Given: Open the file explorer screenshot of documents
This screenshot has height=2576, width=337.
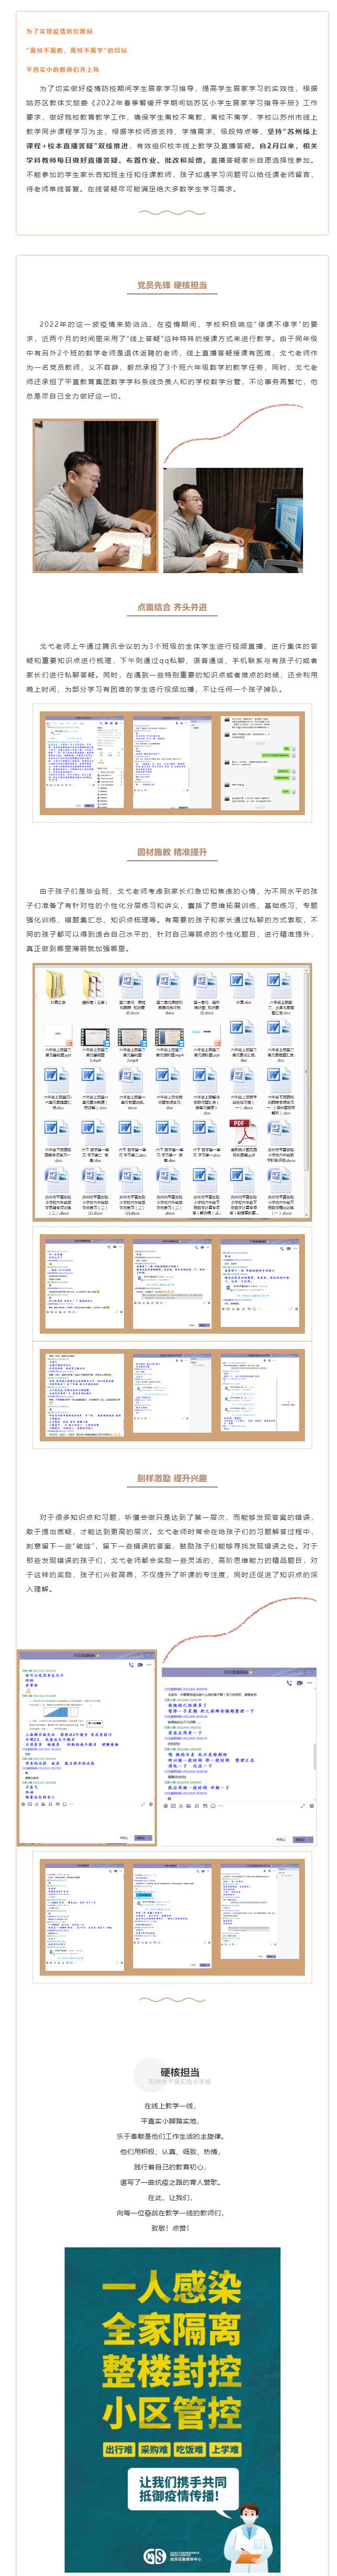Looking at the screenshot, I should [171, 1091].
